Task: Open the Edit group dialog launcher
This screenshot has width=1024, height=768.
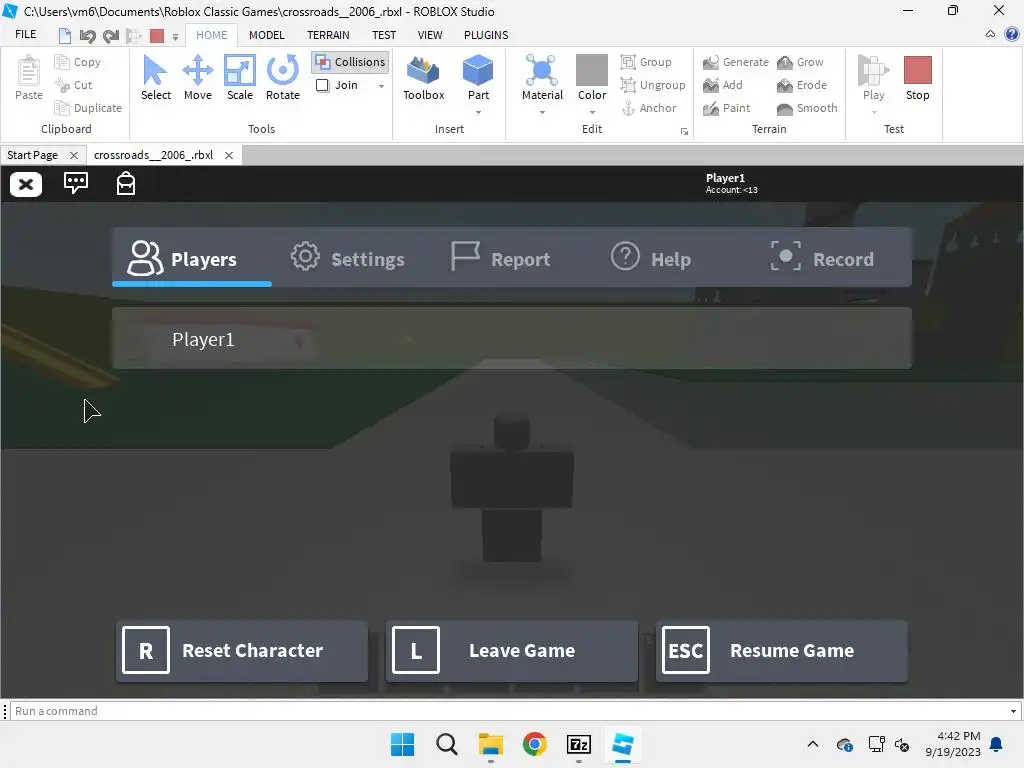Action: (684, 131)
